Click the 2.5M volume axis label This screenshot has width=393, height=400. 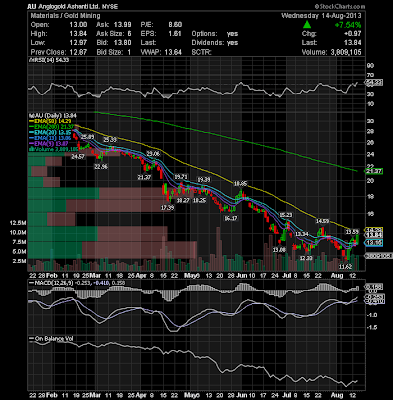(x=19, y=261)
